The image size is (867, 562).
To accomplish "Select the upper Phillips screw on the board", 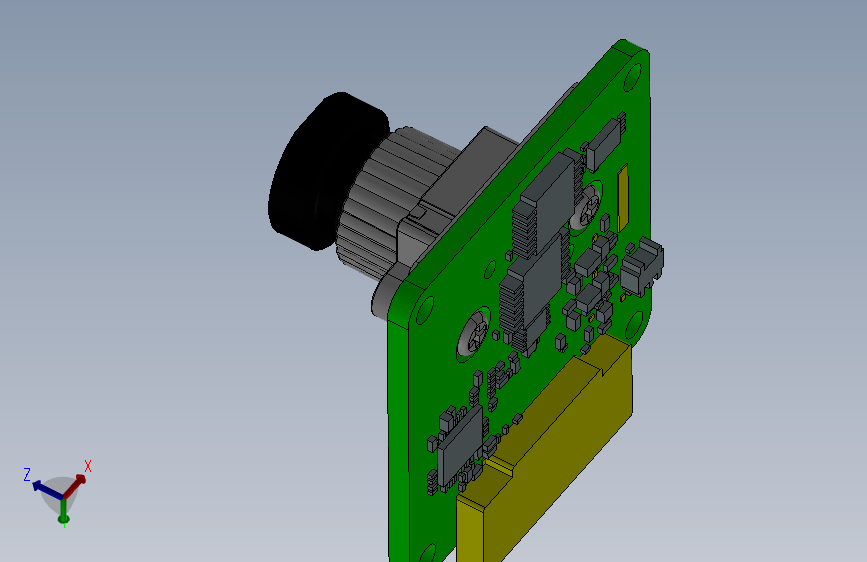I will [587, 207].
